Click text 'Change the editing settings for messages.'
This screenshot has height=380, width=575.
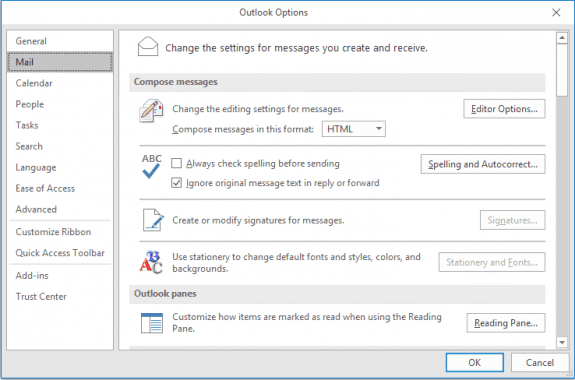[x=258, y=109]
